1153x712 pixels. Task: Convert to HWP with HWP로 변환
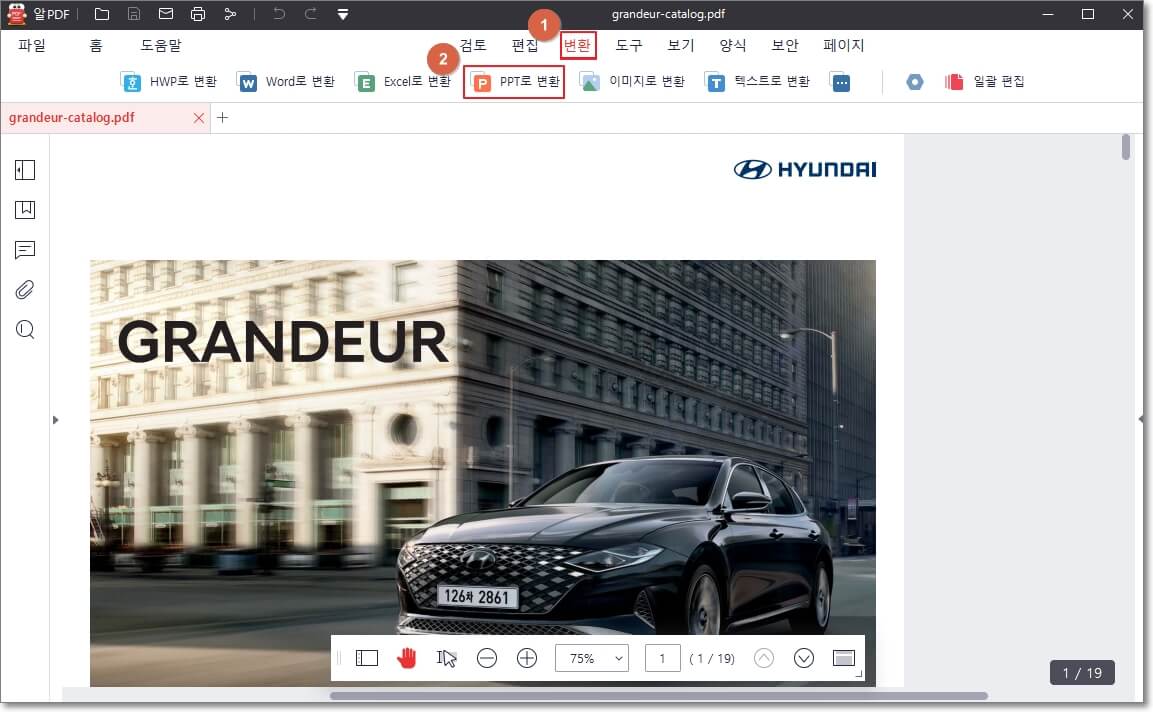169,82
